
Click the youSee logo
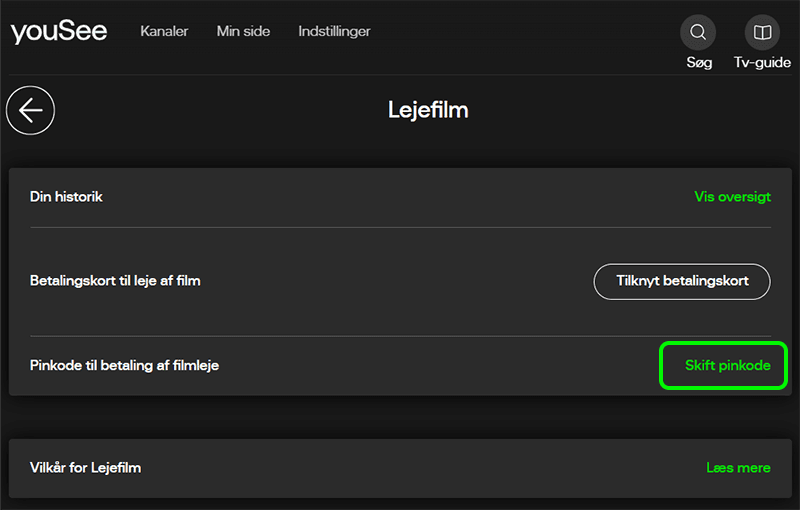click(60, 32)
